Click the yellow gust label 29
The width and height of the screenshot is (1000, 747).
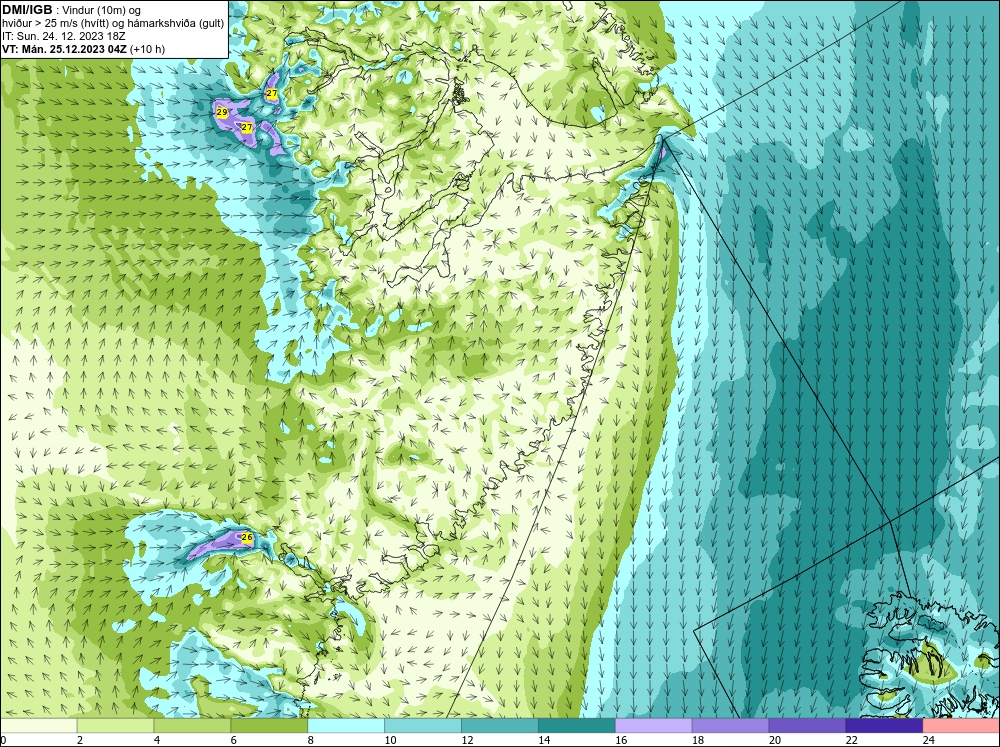click(x=222, y=112)
